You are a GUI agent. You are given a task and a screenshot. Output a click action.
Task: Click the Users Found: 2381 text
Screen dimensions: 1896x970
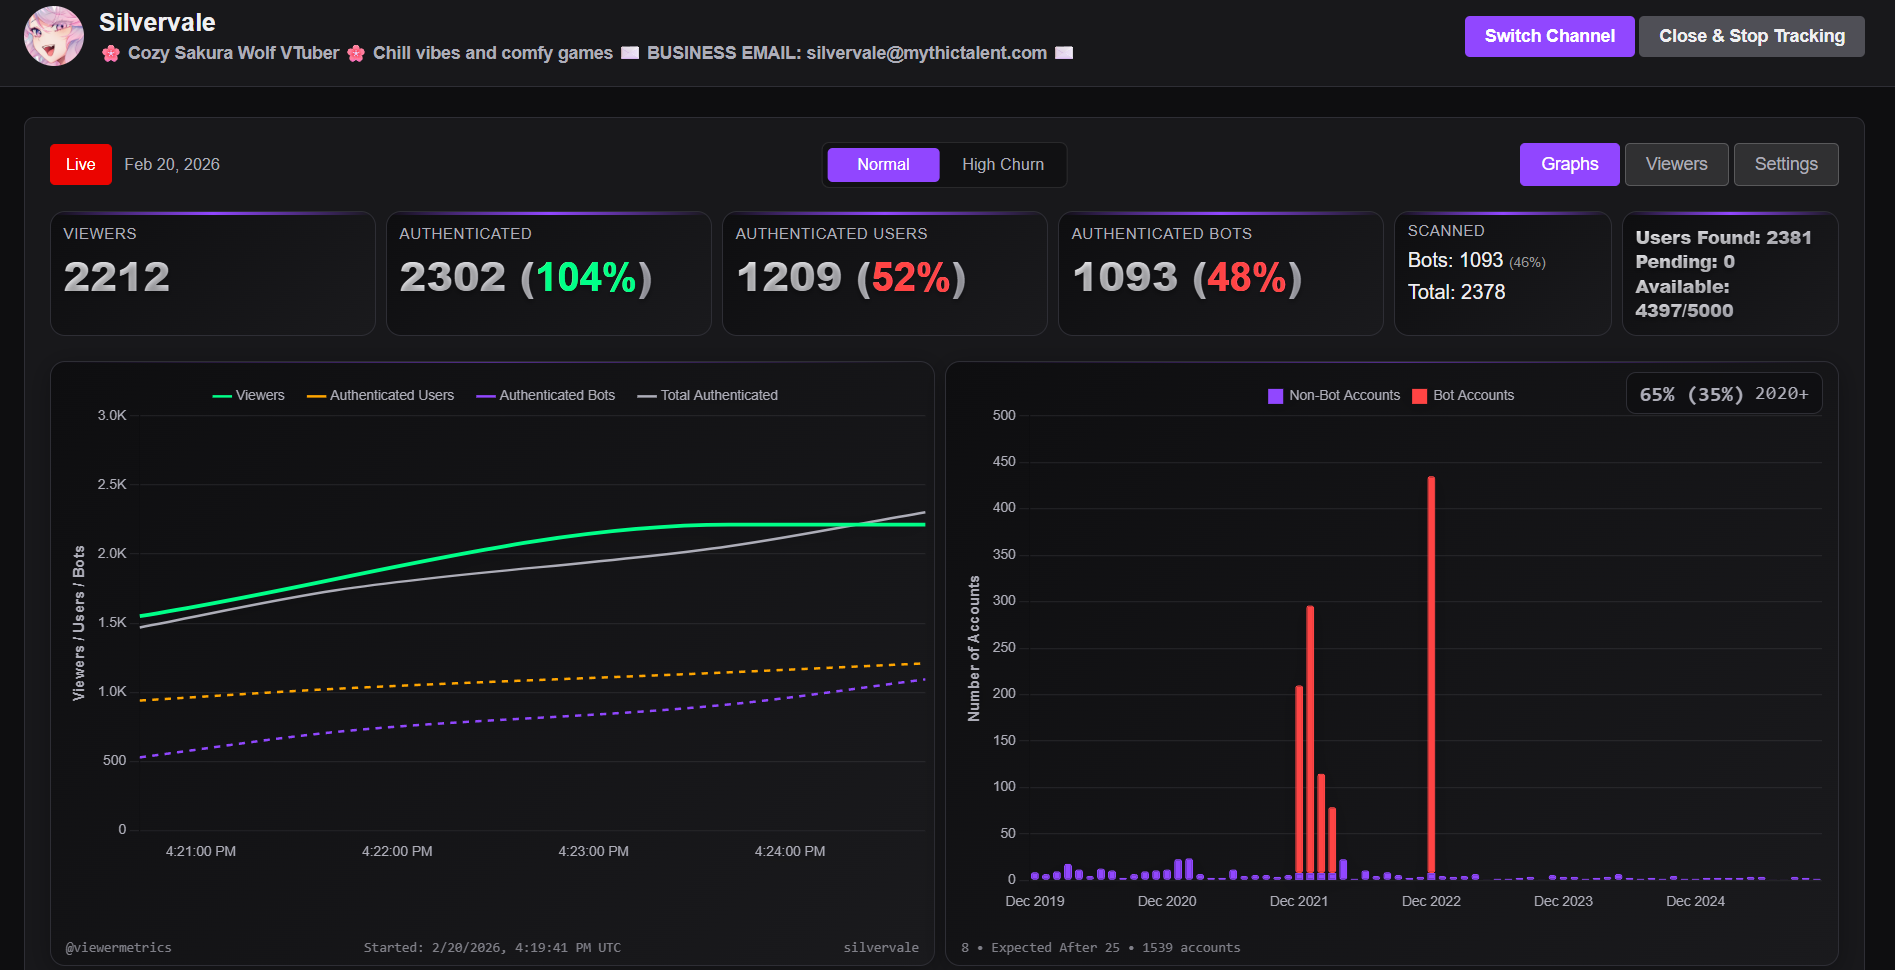tap(1723, 238)
